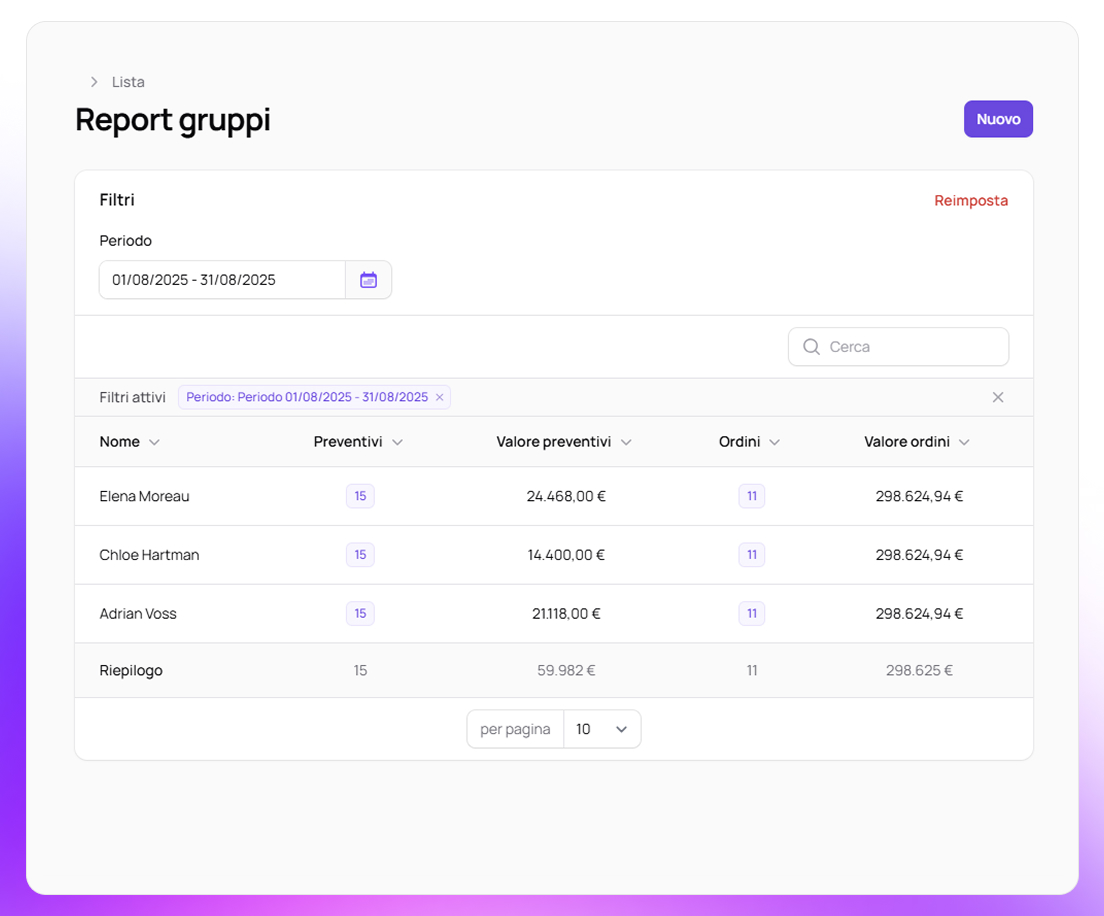Open the per pagina dropdown
The height and width of the screenshot is (916, 1104).
click(602, 729)
